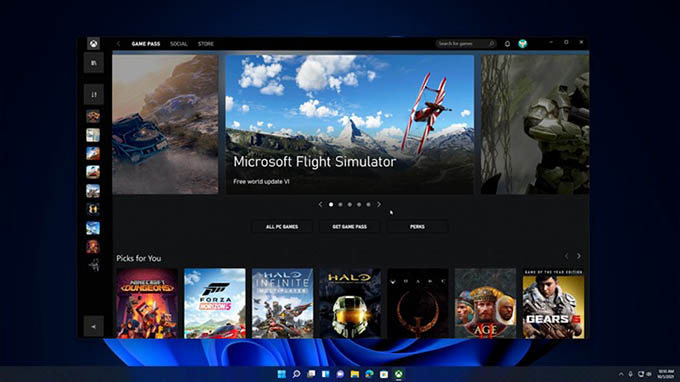Switch to the Store tab
Viewport: 680px width, 382px height.
[x=206, y=44]
